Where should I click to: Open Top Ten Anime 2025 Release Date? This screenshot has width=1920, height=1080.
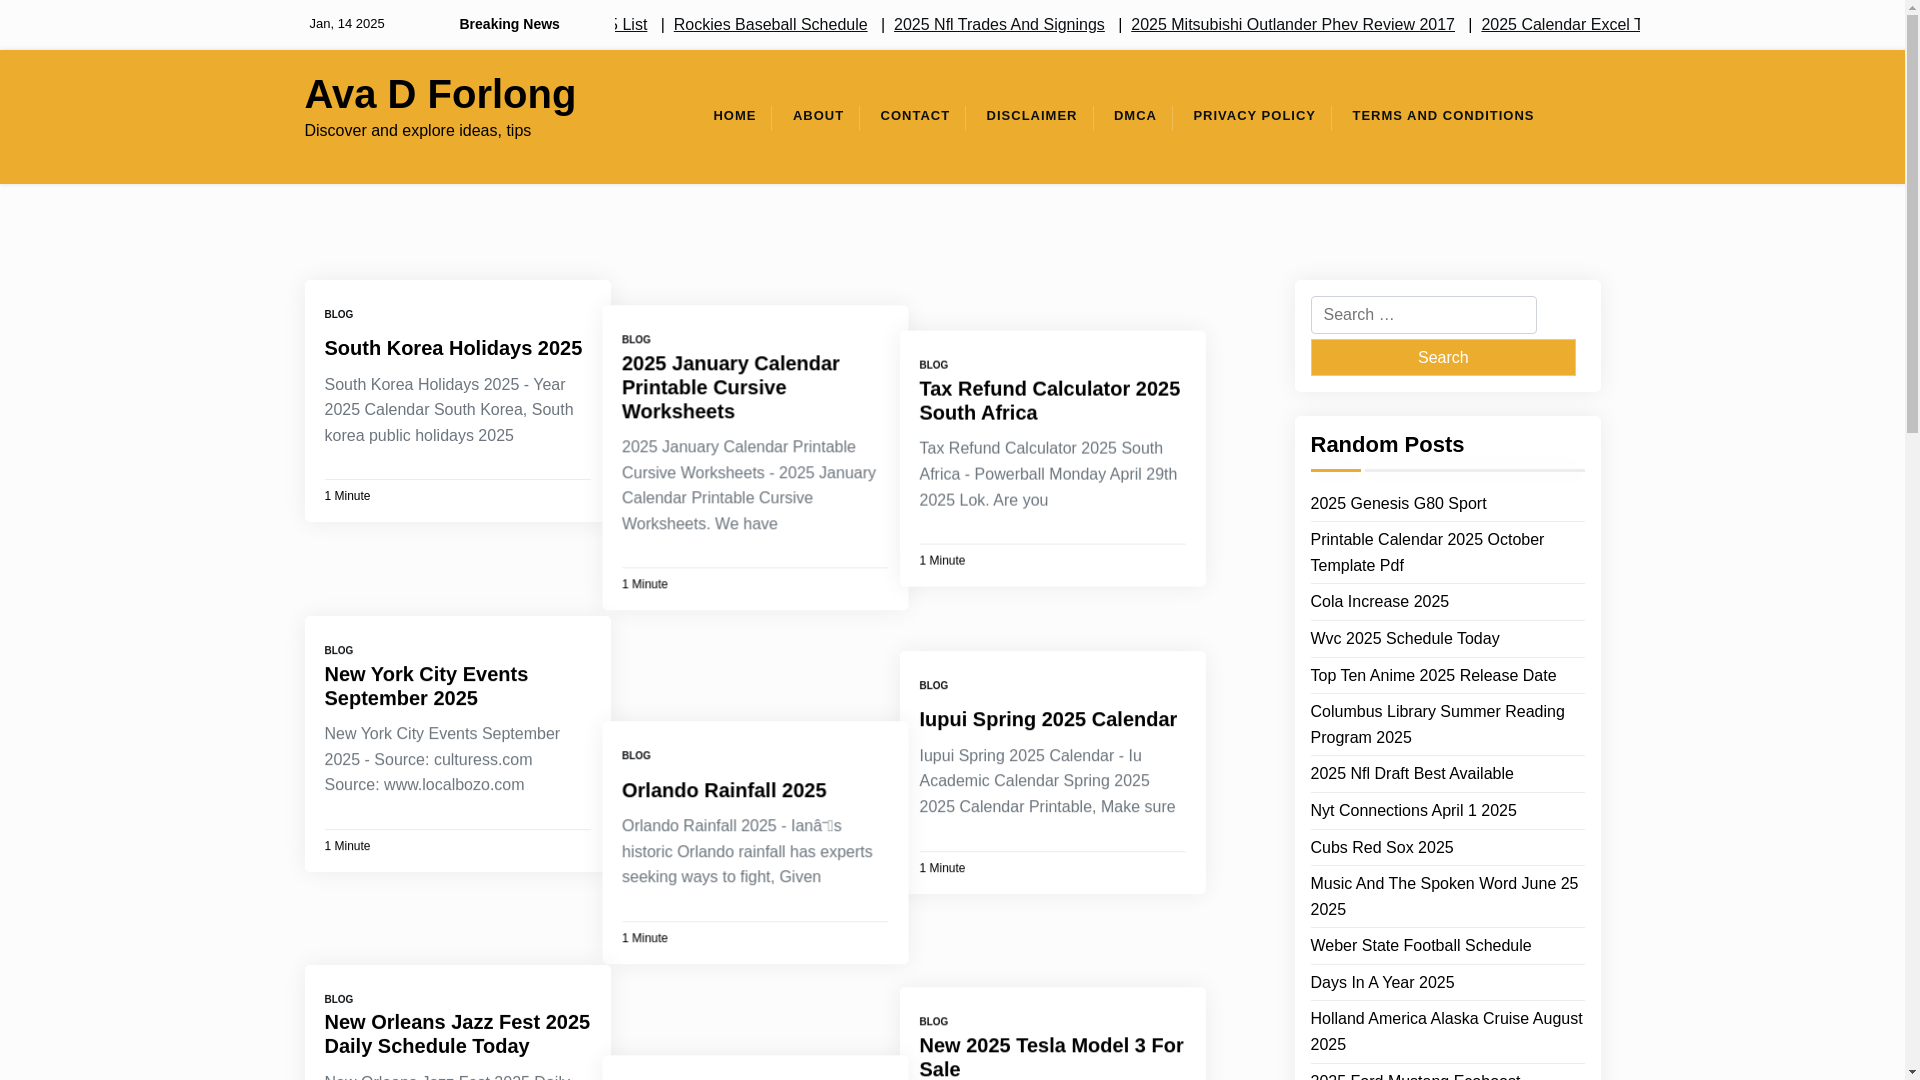1432,676
